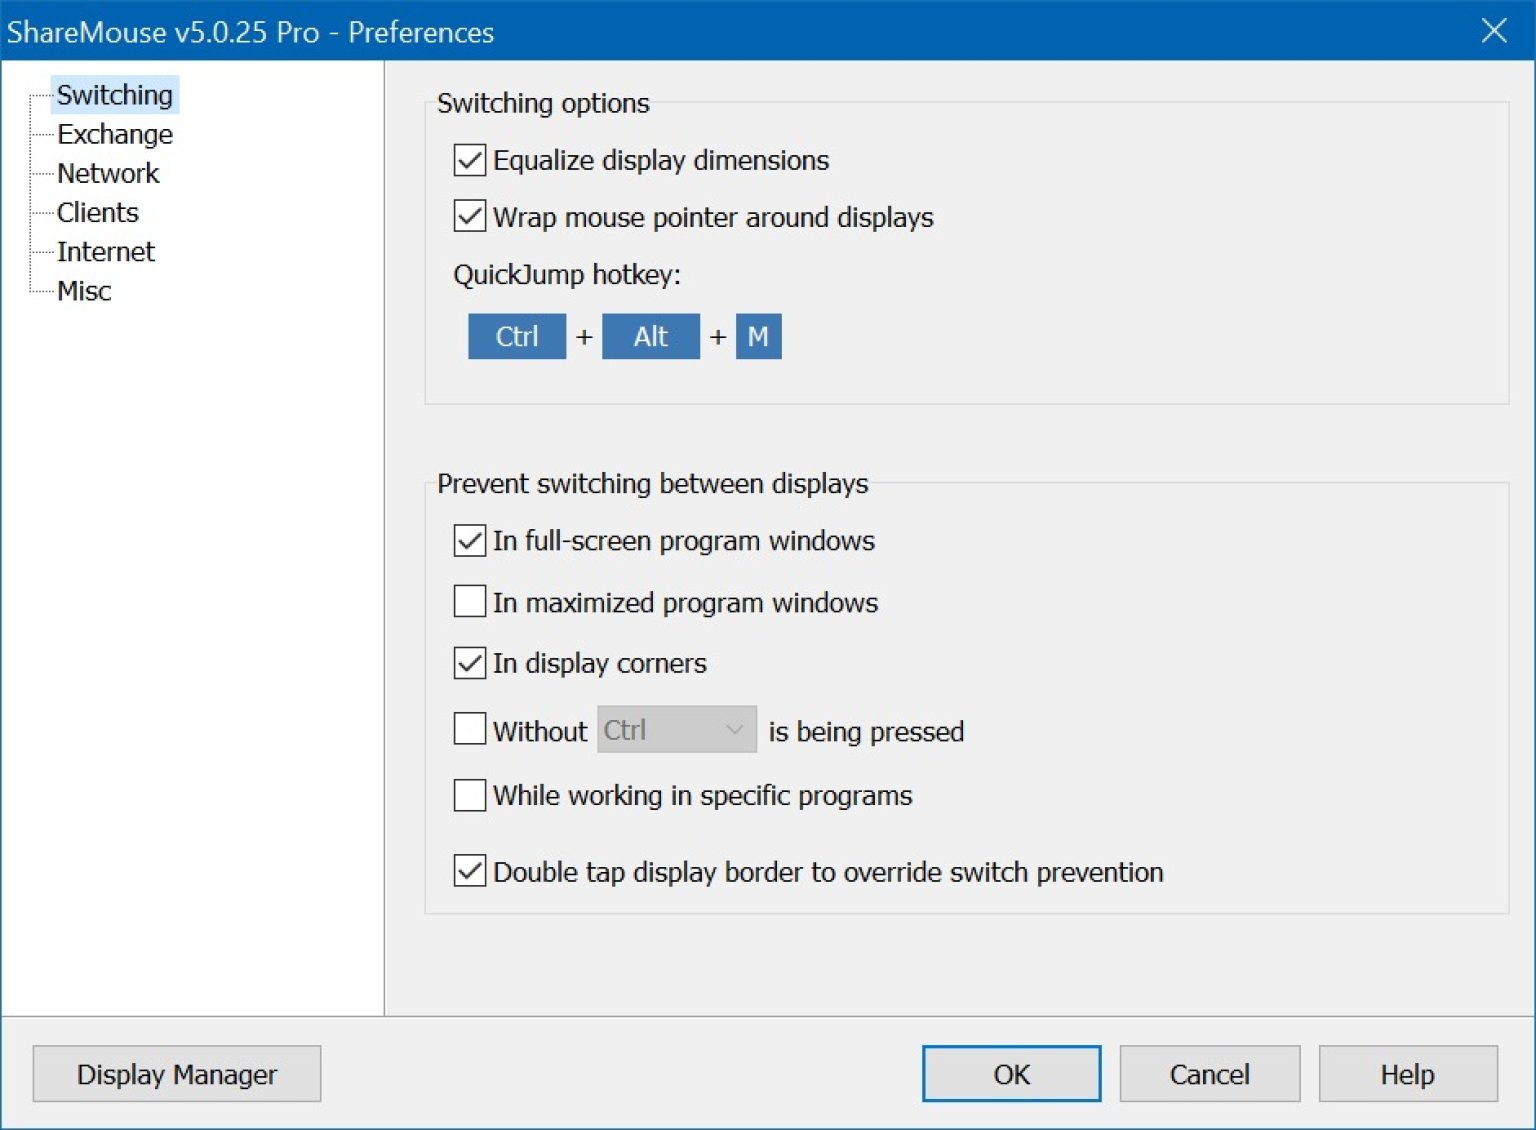Image resolution: width=1536 pixels, height=1130 pixels.
Task: Enable In maximized program windows option
Action: click(468, 601)
